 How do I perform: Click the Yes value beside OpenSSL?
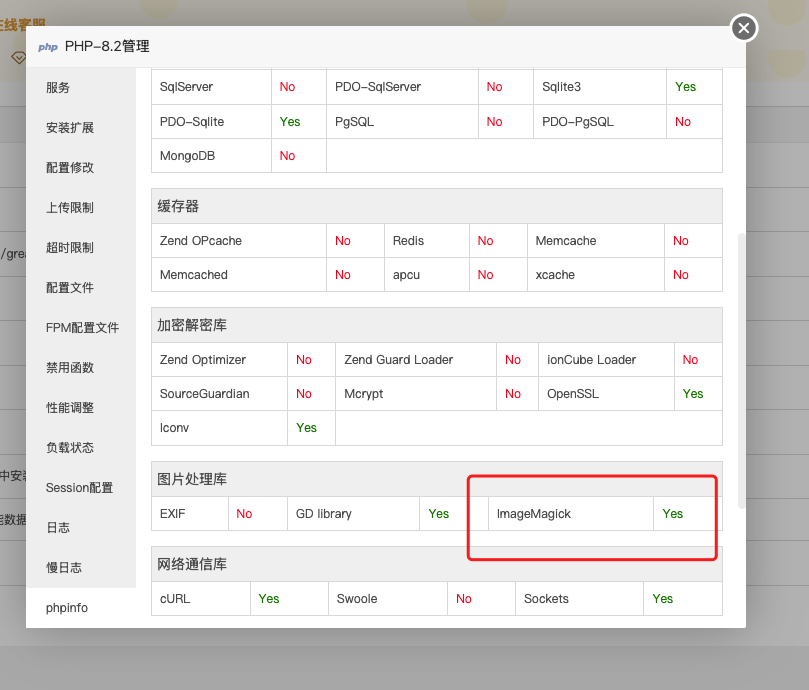click(x=692, y=394)
